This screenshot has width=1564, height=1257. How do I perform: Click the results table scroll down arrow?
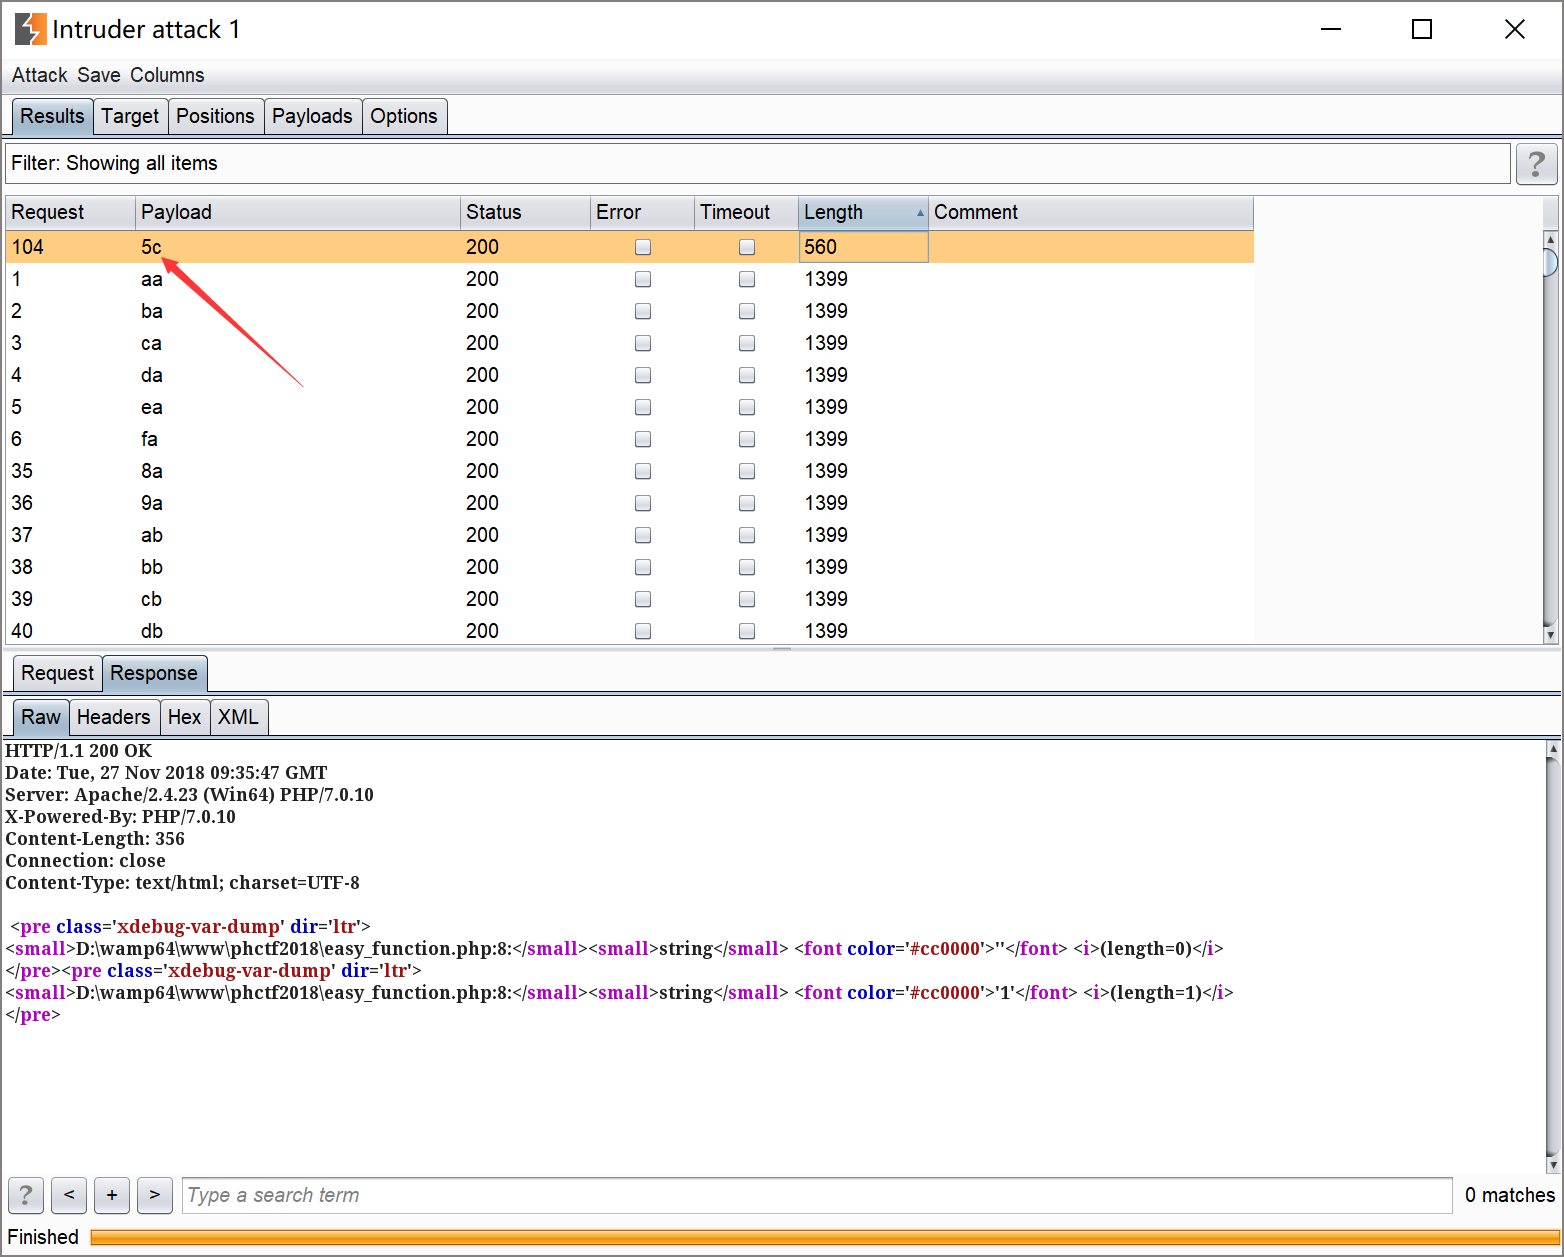coord(1550,634)
